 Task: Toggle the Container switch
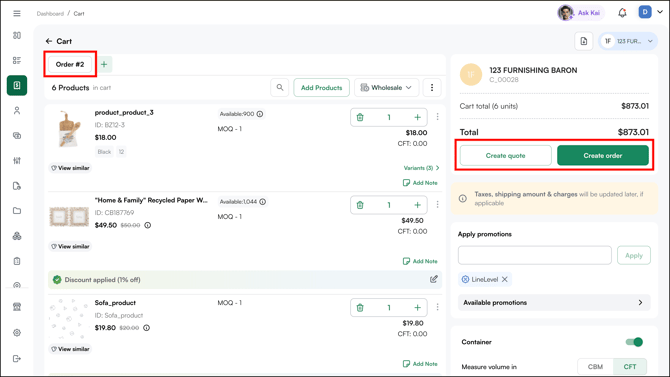pyautogui.click(x=634, y=342)
